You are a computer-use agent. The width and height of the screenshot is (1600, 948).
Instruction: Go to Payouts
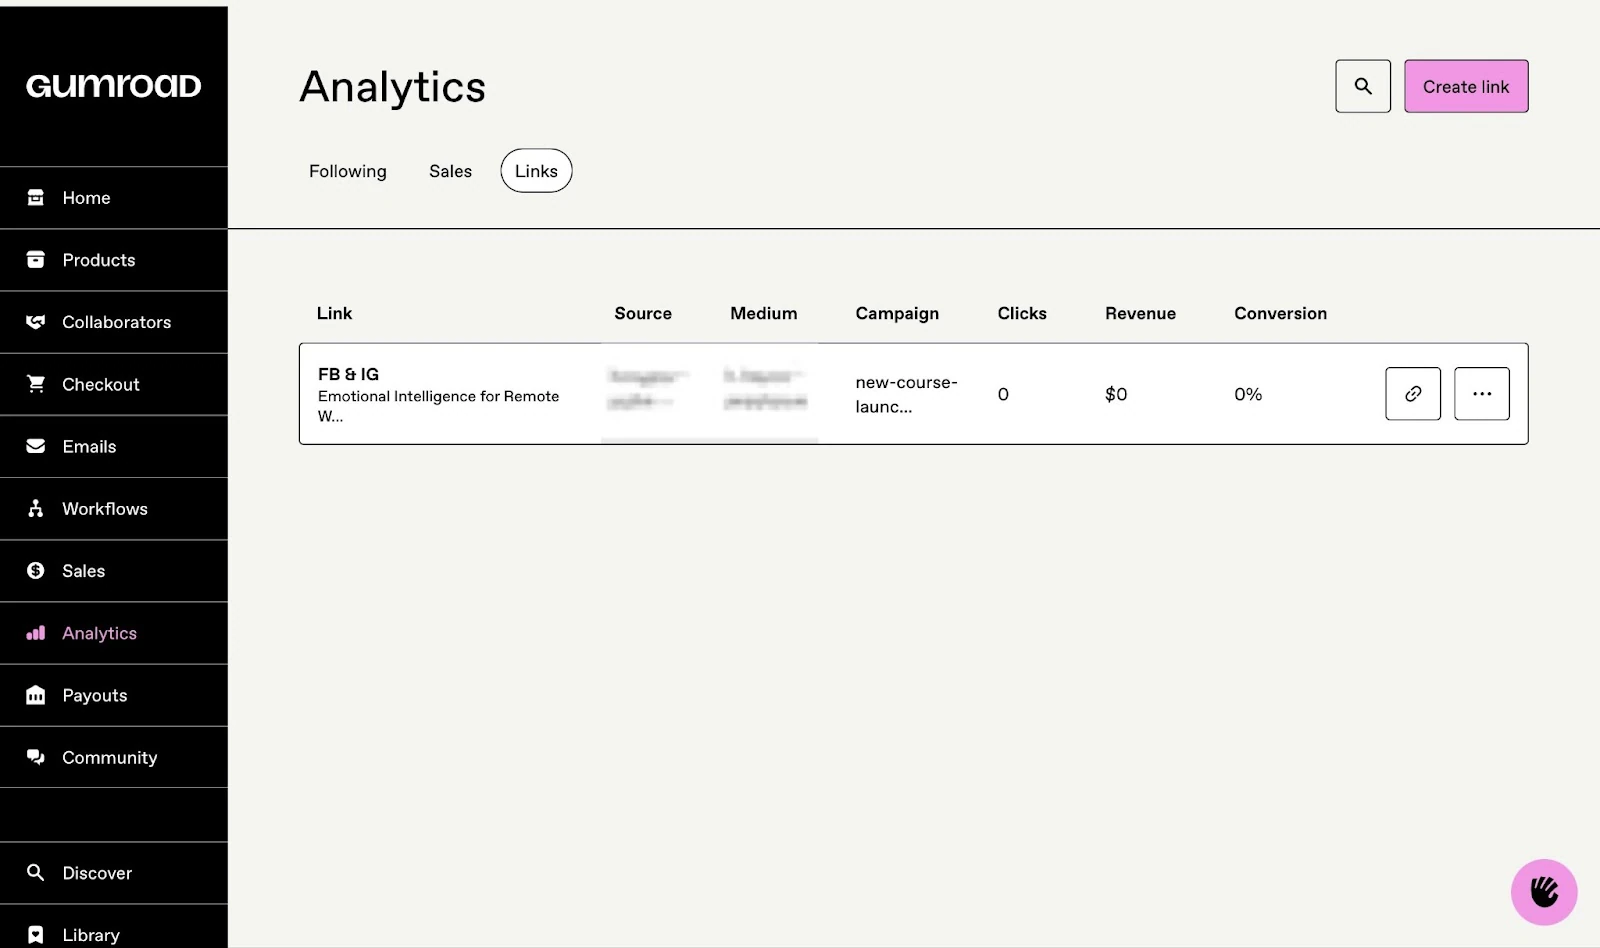(114, 695)
